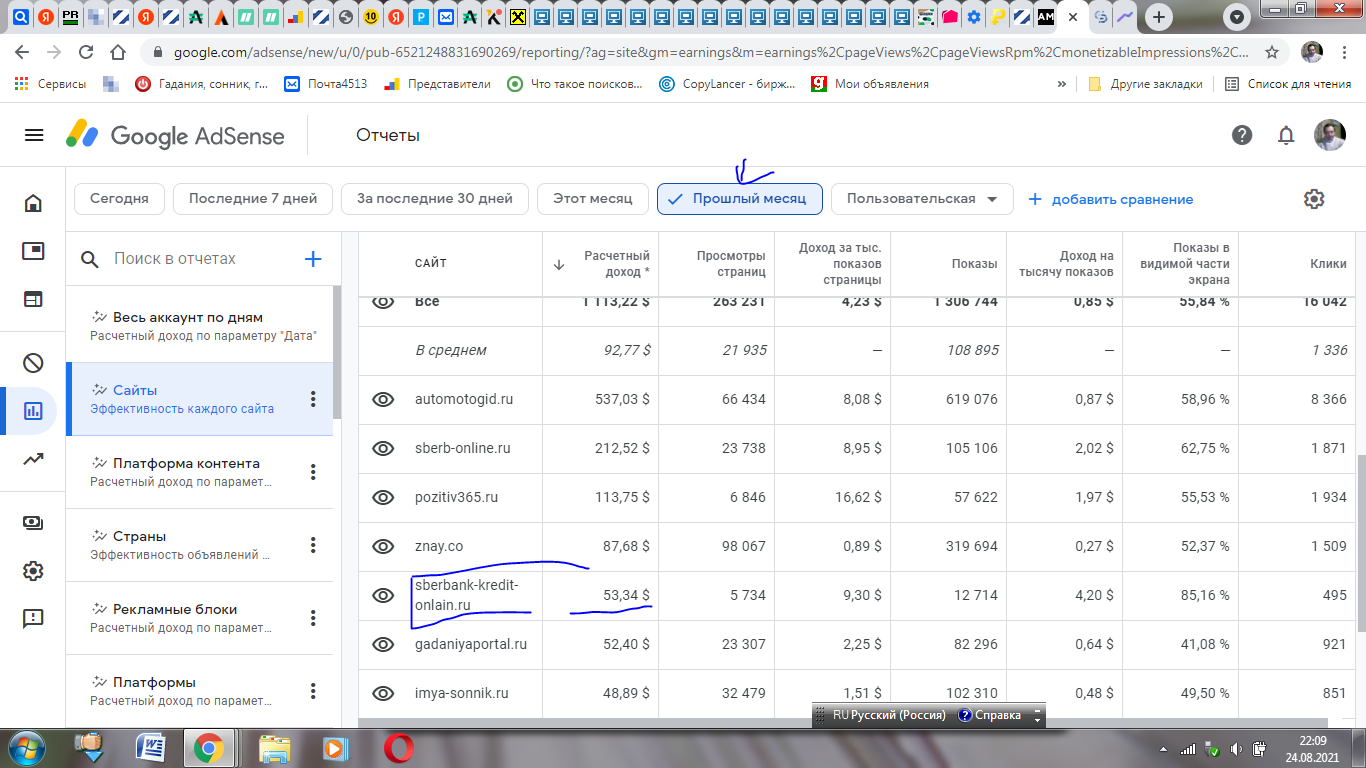Select the Сайты report in the list
Viewport: 1366px width, 768px height.
(x=199, y=399)
